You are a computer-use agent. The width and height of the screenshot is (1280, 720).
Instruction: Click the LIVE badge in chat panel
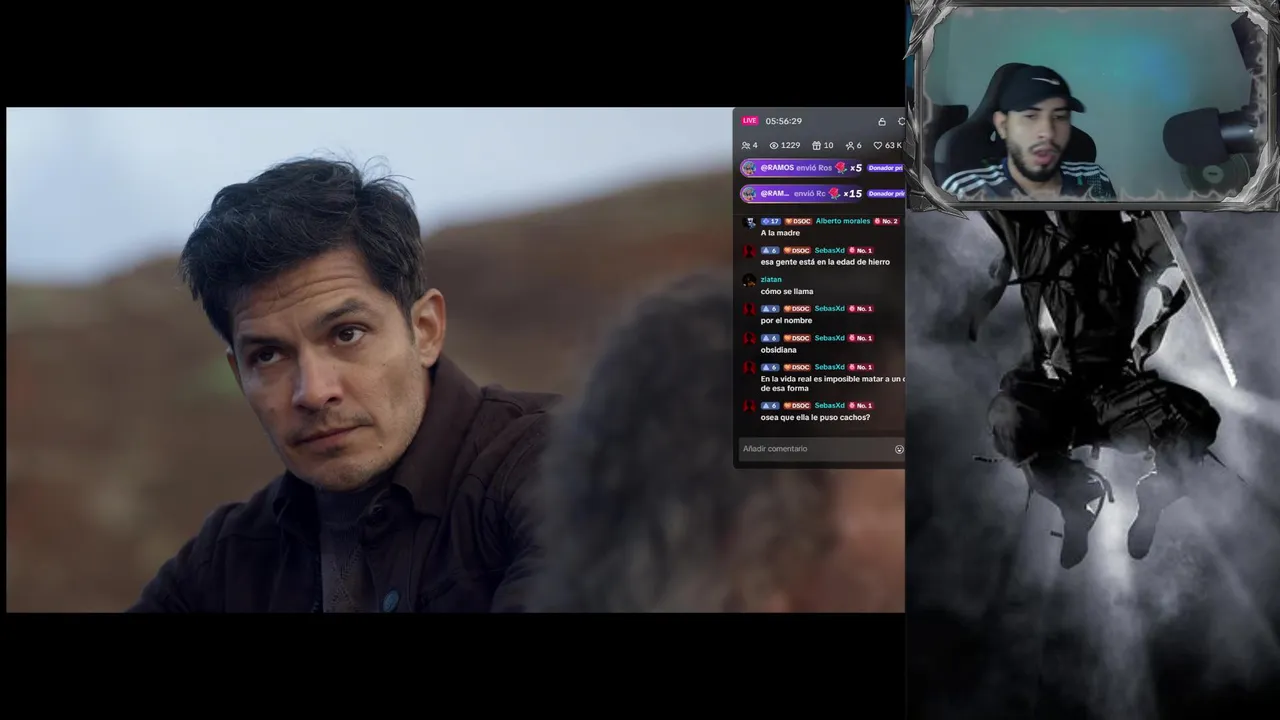(750, 121)
